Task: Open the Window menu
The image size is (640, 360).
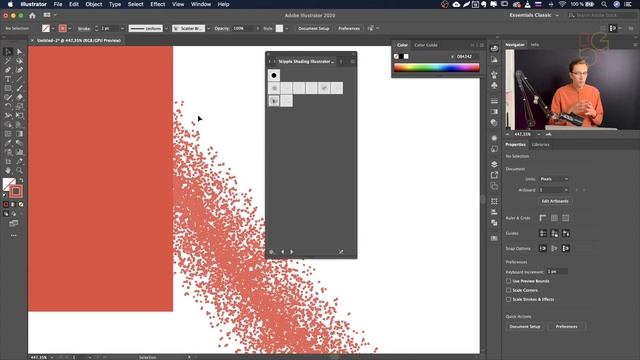Action: click(x=201, y=4)
